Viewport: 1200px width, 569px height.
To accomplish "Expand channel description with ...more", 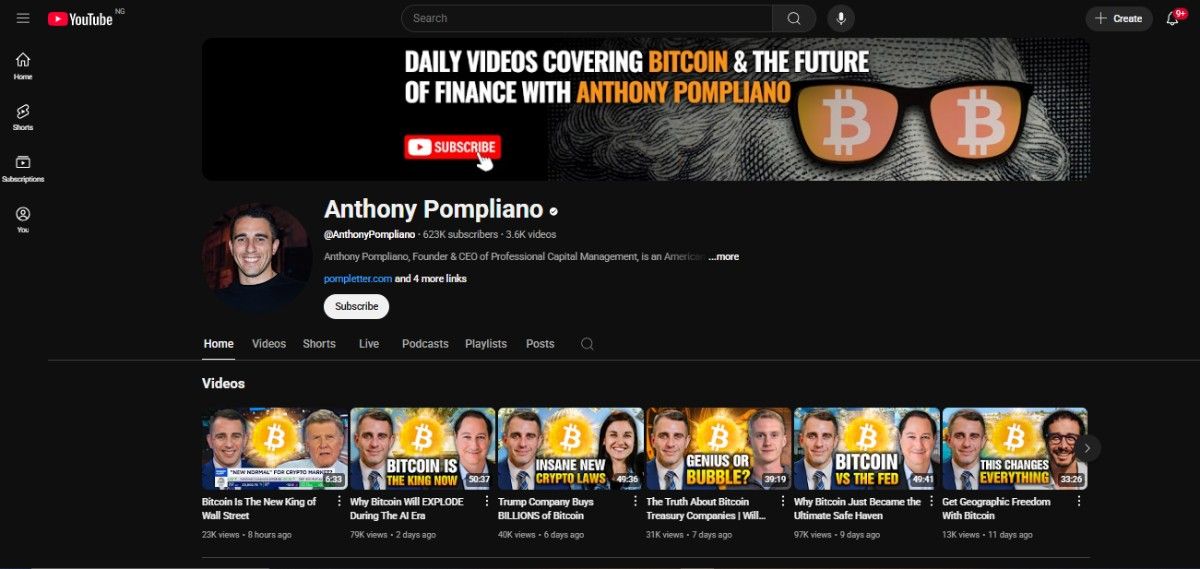I will (723, 257).
